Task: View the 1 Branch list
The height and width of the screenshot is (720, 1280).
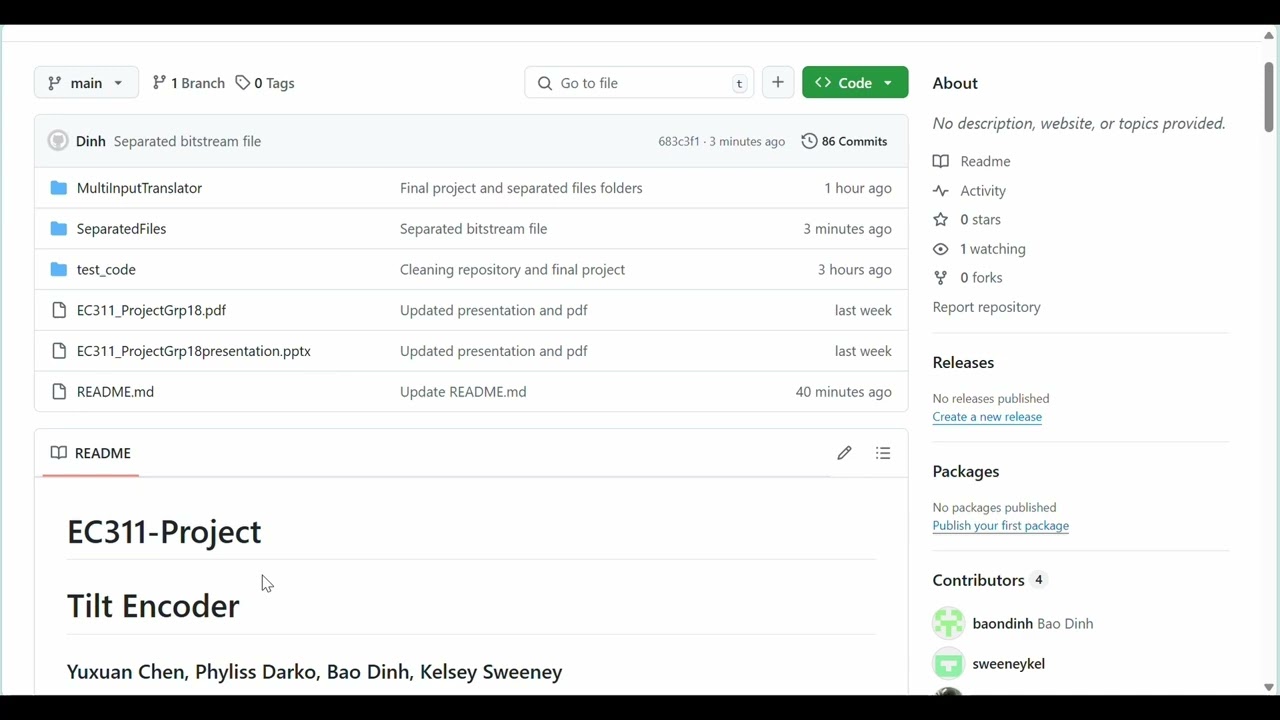Action: tap(188, 83)
